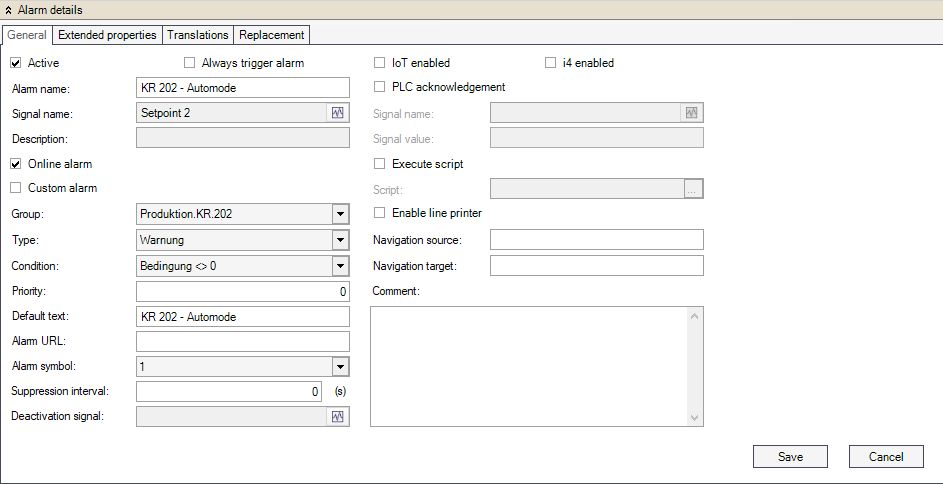The width and height of the screenshot is (943, 484).
Task: Expand the Type dropdown showing Warnung
Action: pos(340,240)
